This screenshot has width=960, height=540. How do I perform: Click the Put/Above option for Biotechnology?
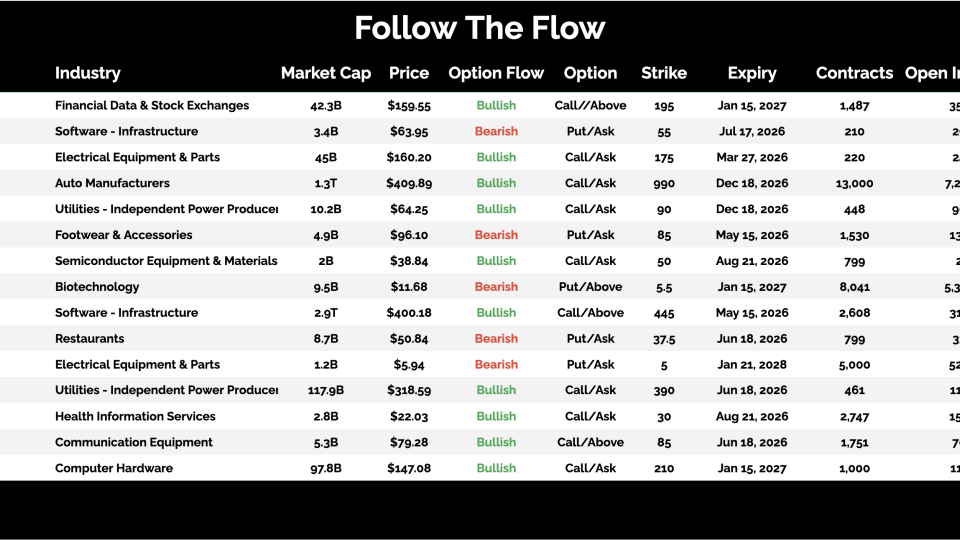point(590,287)
